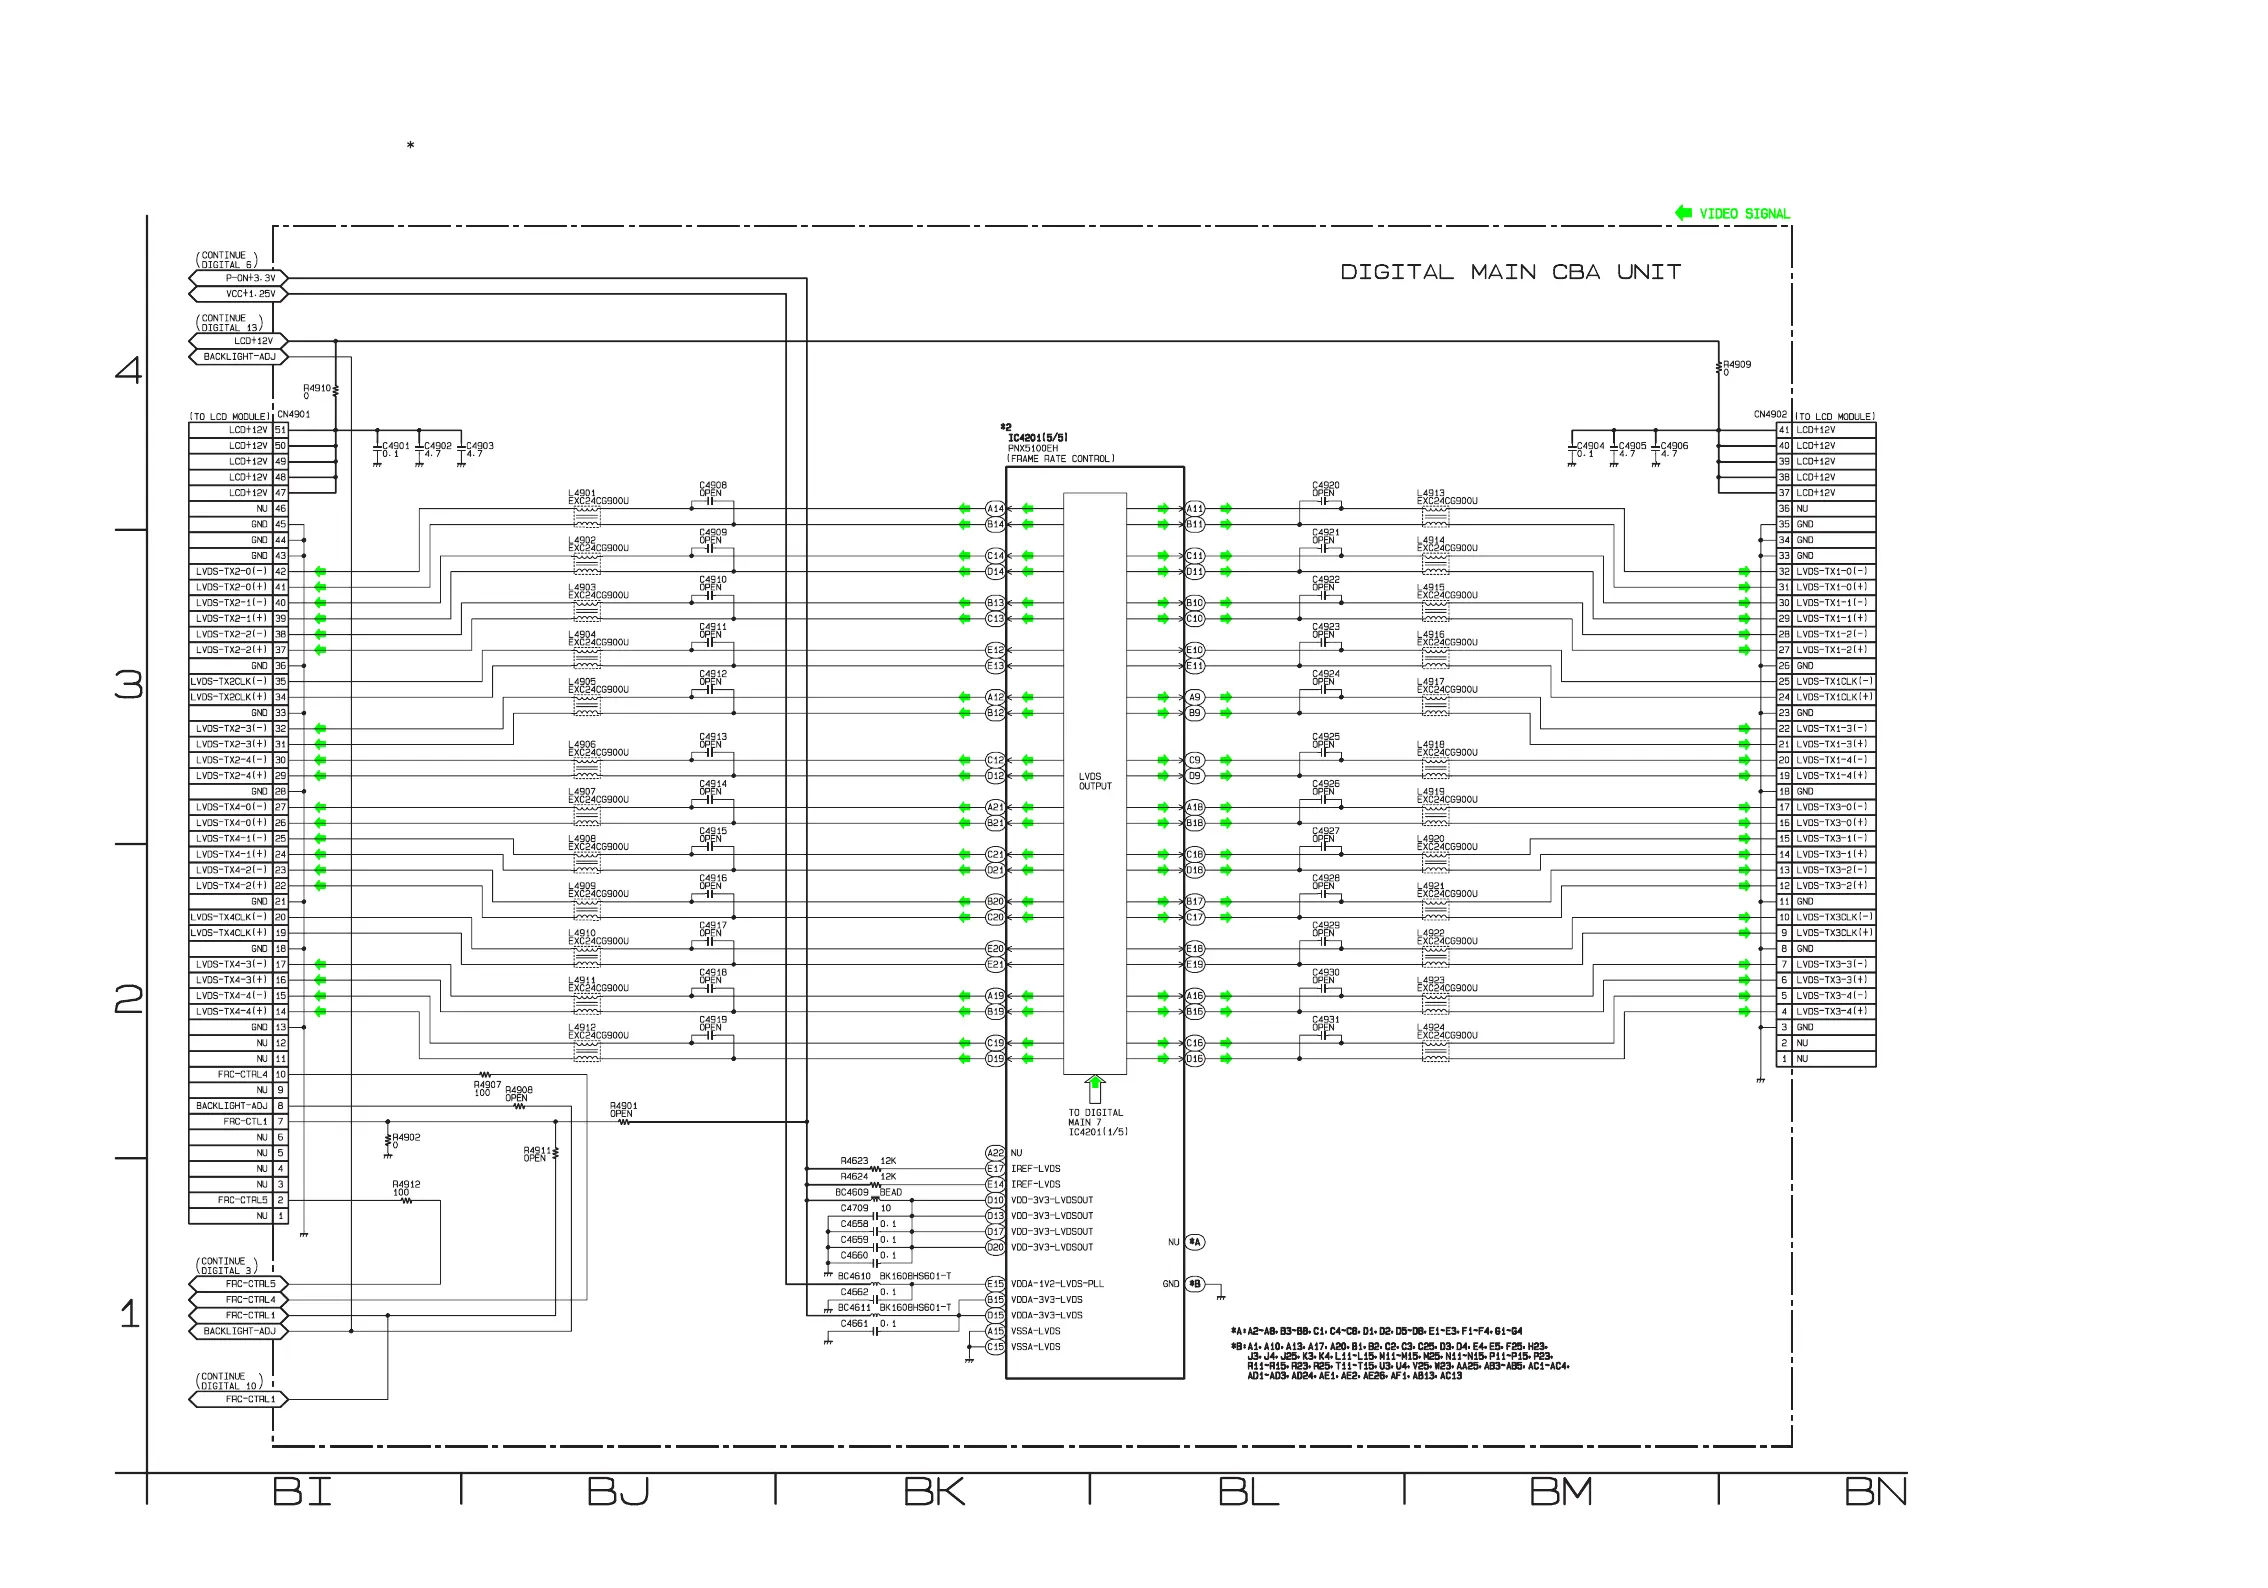Click capacitor label C4661

[x=854, y=1324]
